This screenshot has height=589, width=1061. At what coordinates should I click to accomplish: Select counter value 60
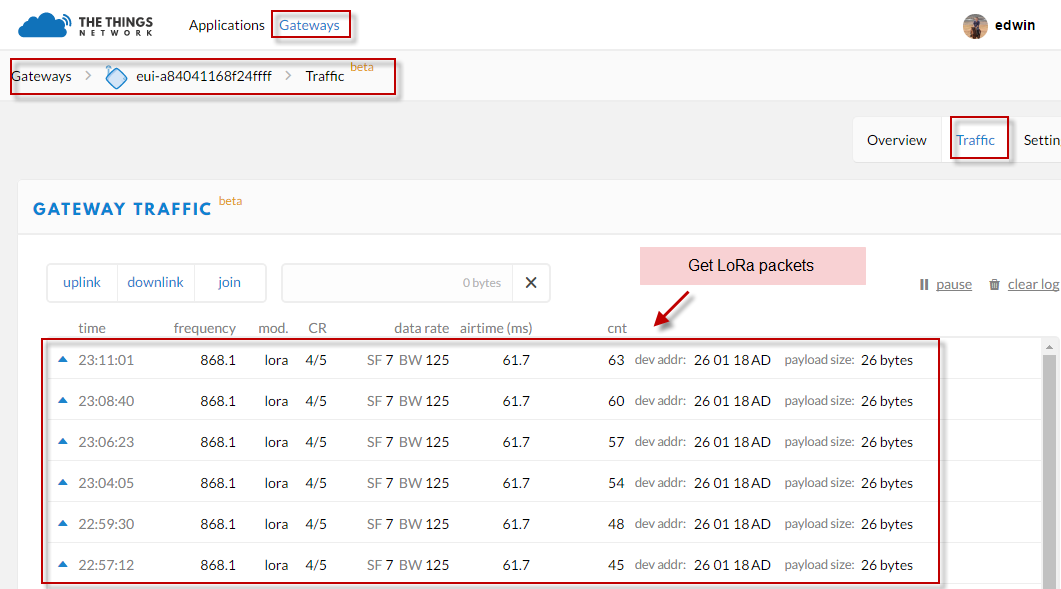point(616,401)
